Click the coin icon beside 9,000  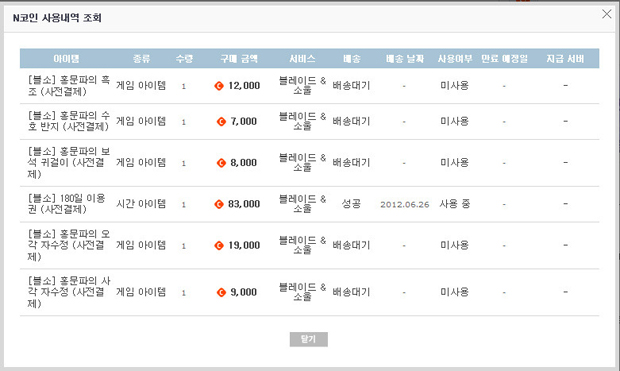coord(221,292)
